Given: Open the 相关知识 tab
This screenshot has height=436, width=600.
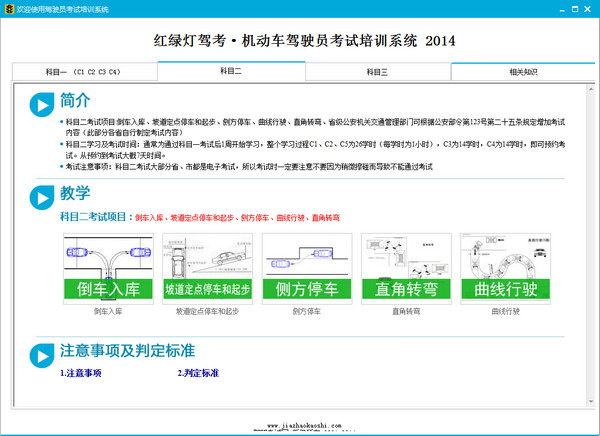Looking at the screenshot, I should coord(523,72).
